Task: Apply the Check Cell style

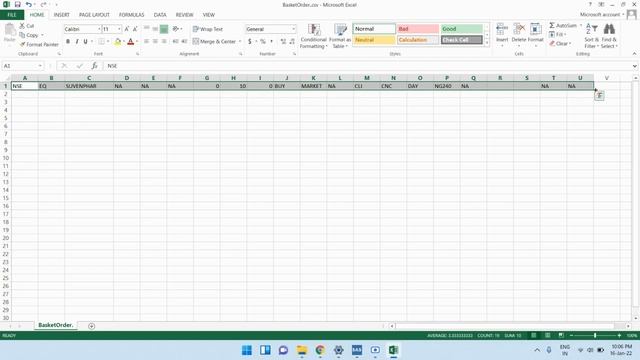Action: click(x=462, y=40)
